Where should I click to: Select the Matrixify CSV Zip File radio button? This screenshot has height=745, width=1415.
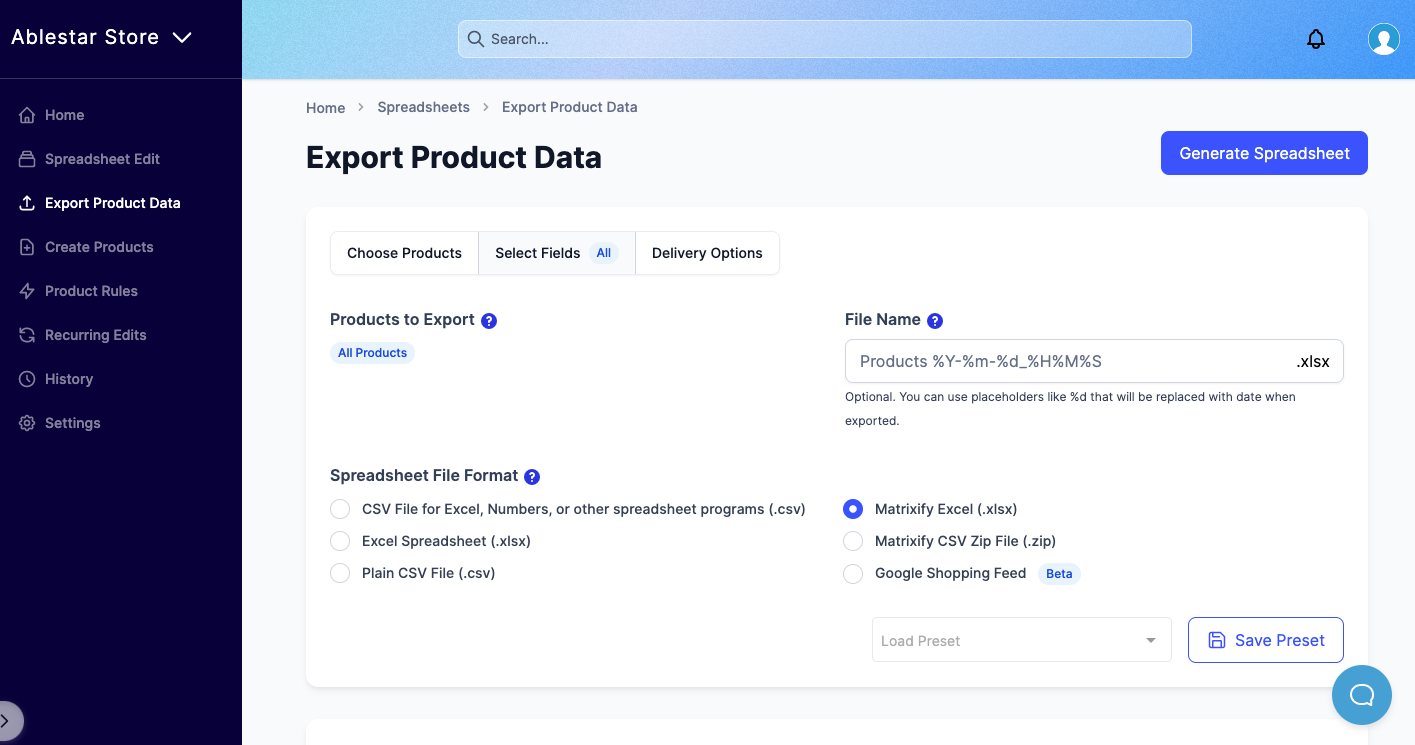coord(853,541)
